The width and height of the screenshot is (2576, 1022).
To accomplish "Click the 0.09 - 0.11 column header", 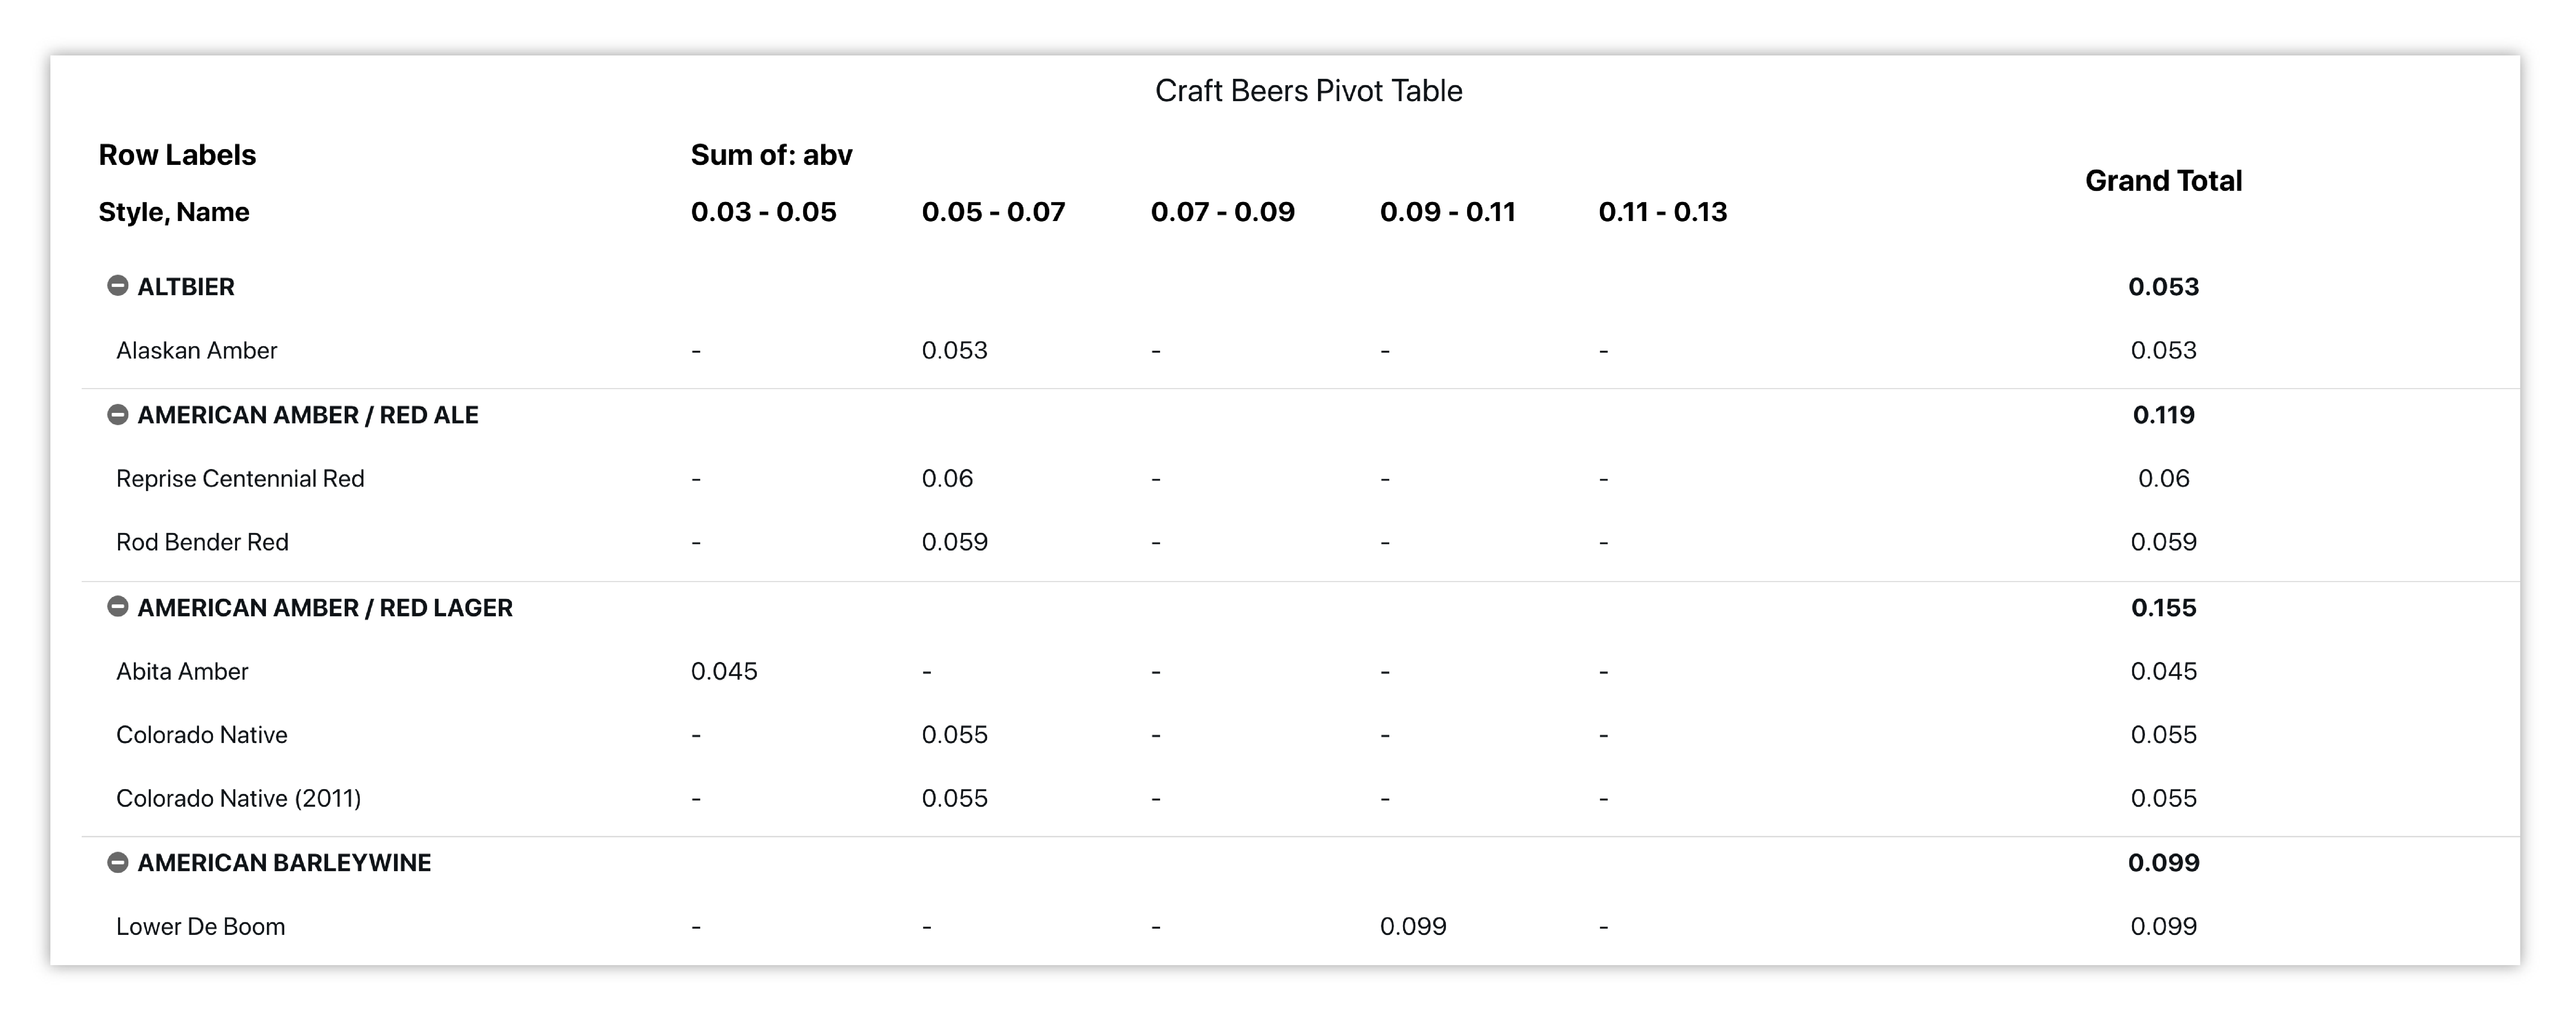I will pos(1447,212).
